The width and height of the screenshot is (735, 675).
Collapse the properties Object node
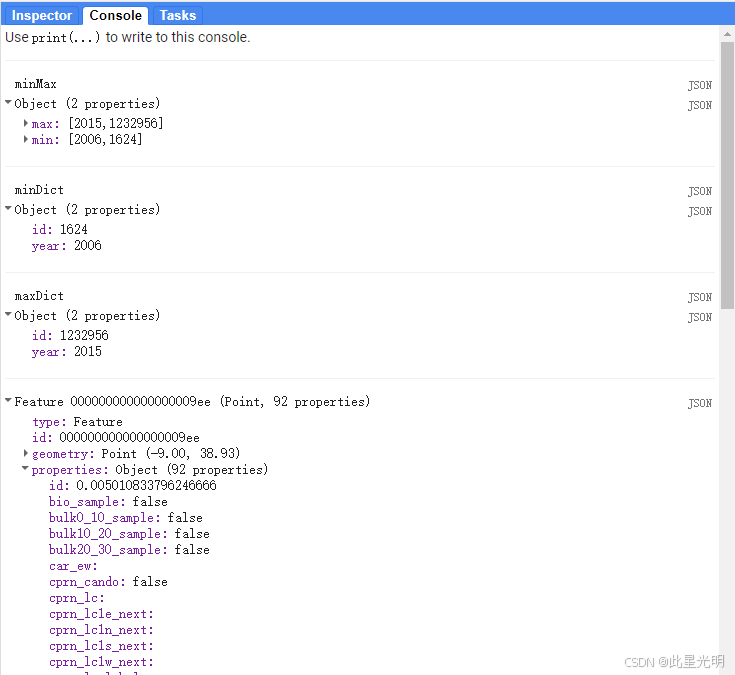click(x=25, y=468)
